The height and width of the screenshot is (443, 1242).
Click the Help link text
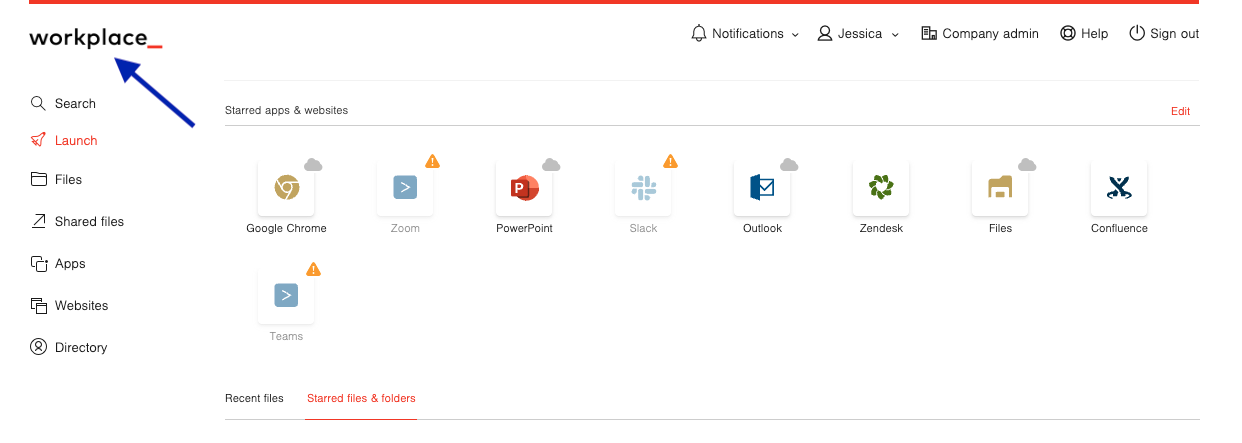click(1095, 33)
